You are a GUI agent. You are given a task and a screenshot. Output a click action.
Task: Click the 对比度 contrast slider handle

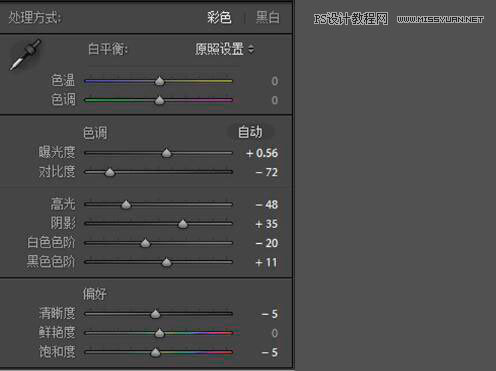[110, 172]
